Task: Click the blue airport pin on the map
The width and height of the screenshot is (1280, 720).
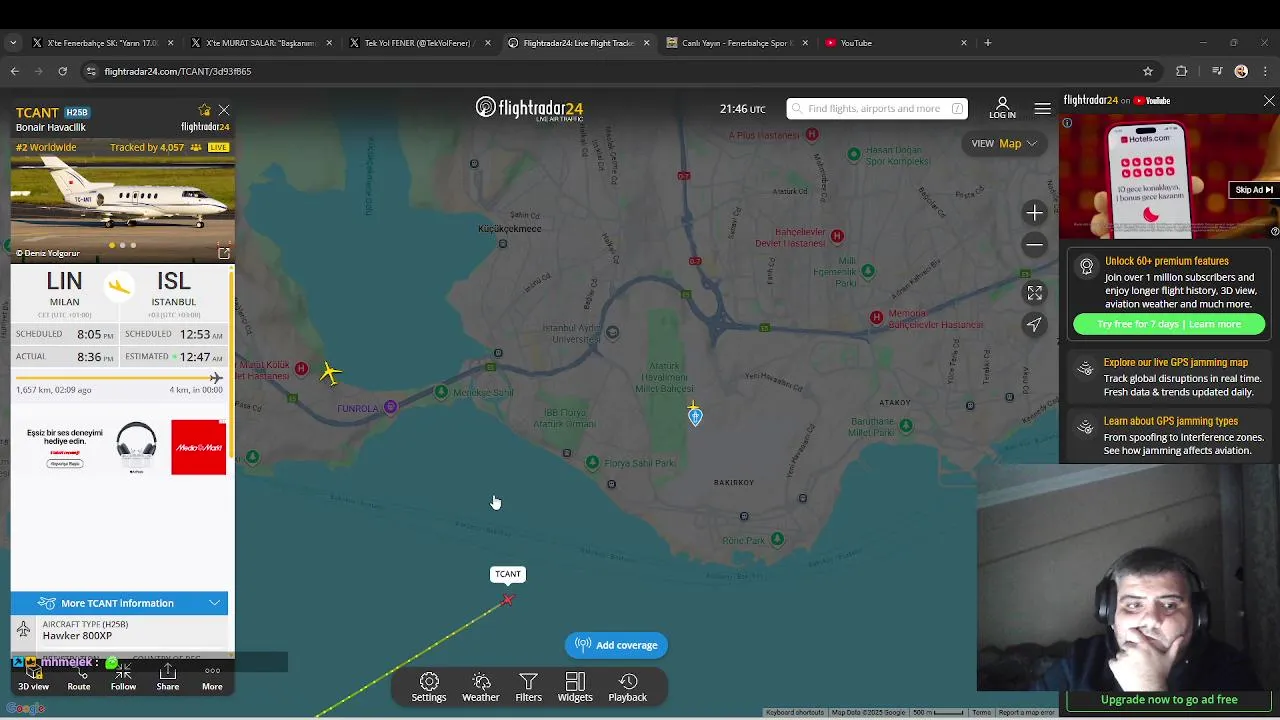Action: pos(695,416)
